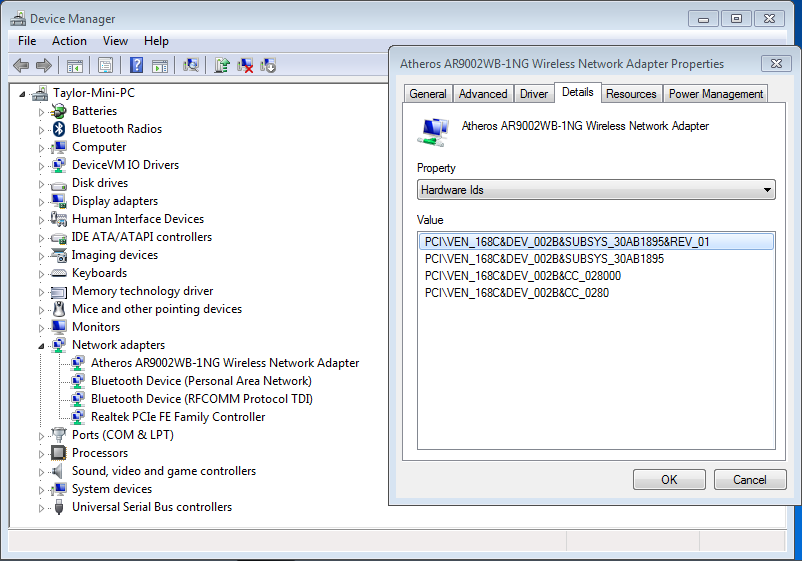
Task: Click the Disable device toolbar icon
Action: pyautogui.click(x=268, y=65)
